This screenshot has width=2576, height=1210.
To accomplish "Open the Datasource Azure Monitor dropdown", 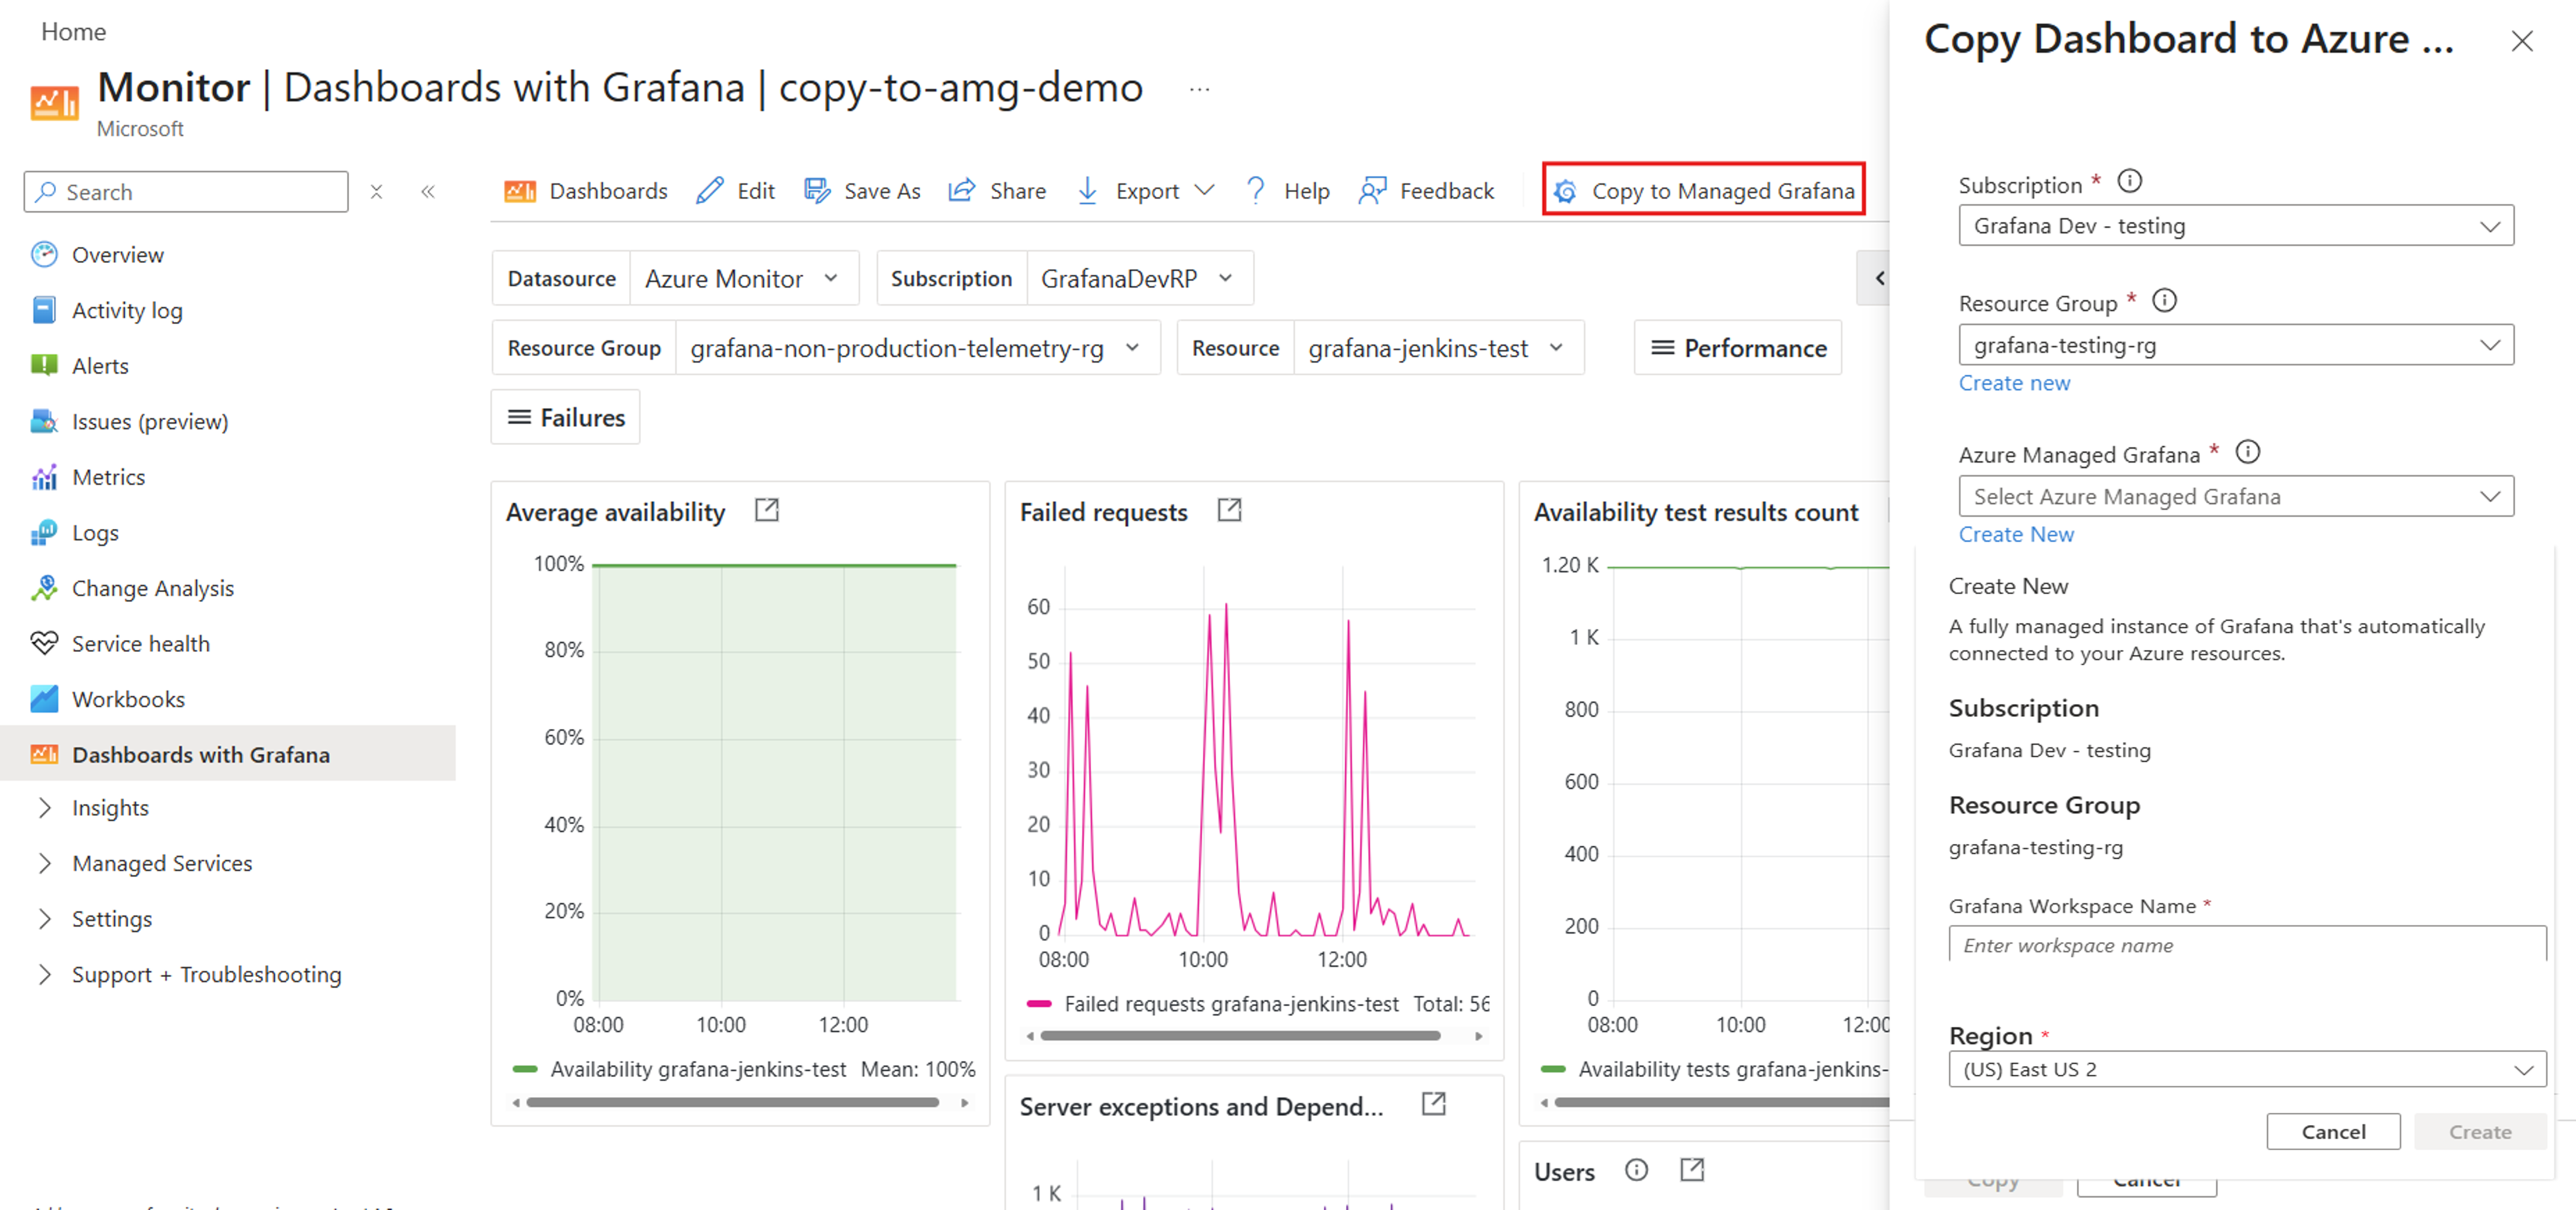I will (743, 279).
